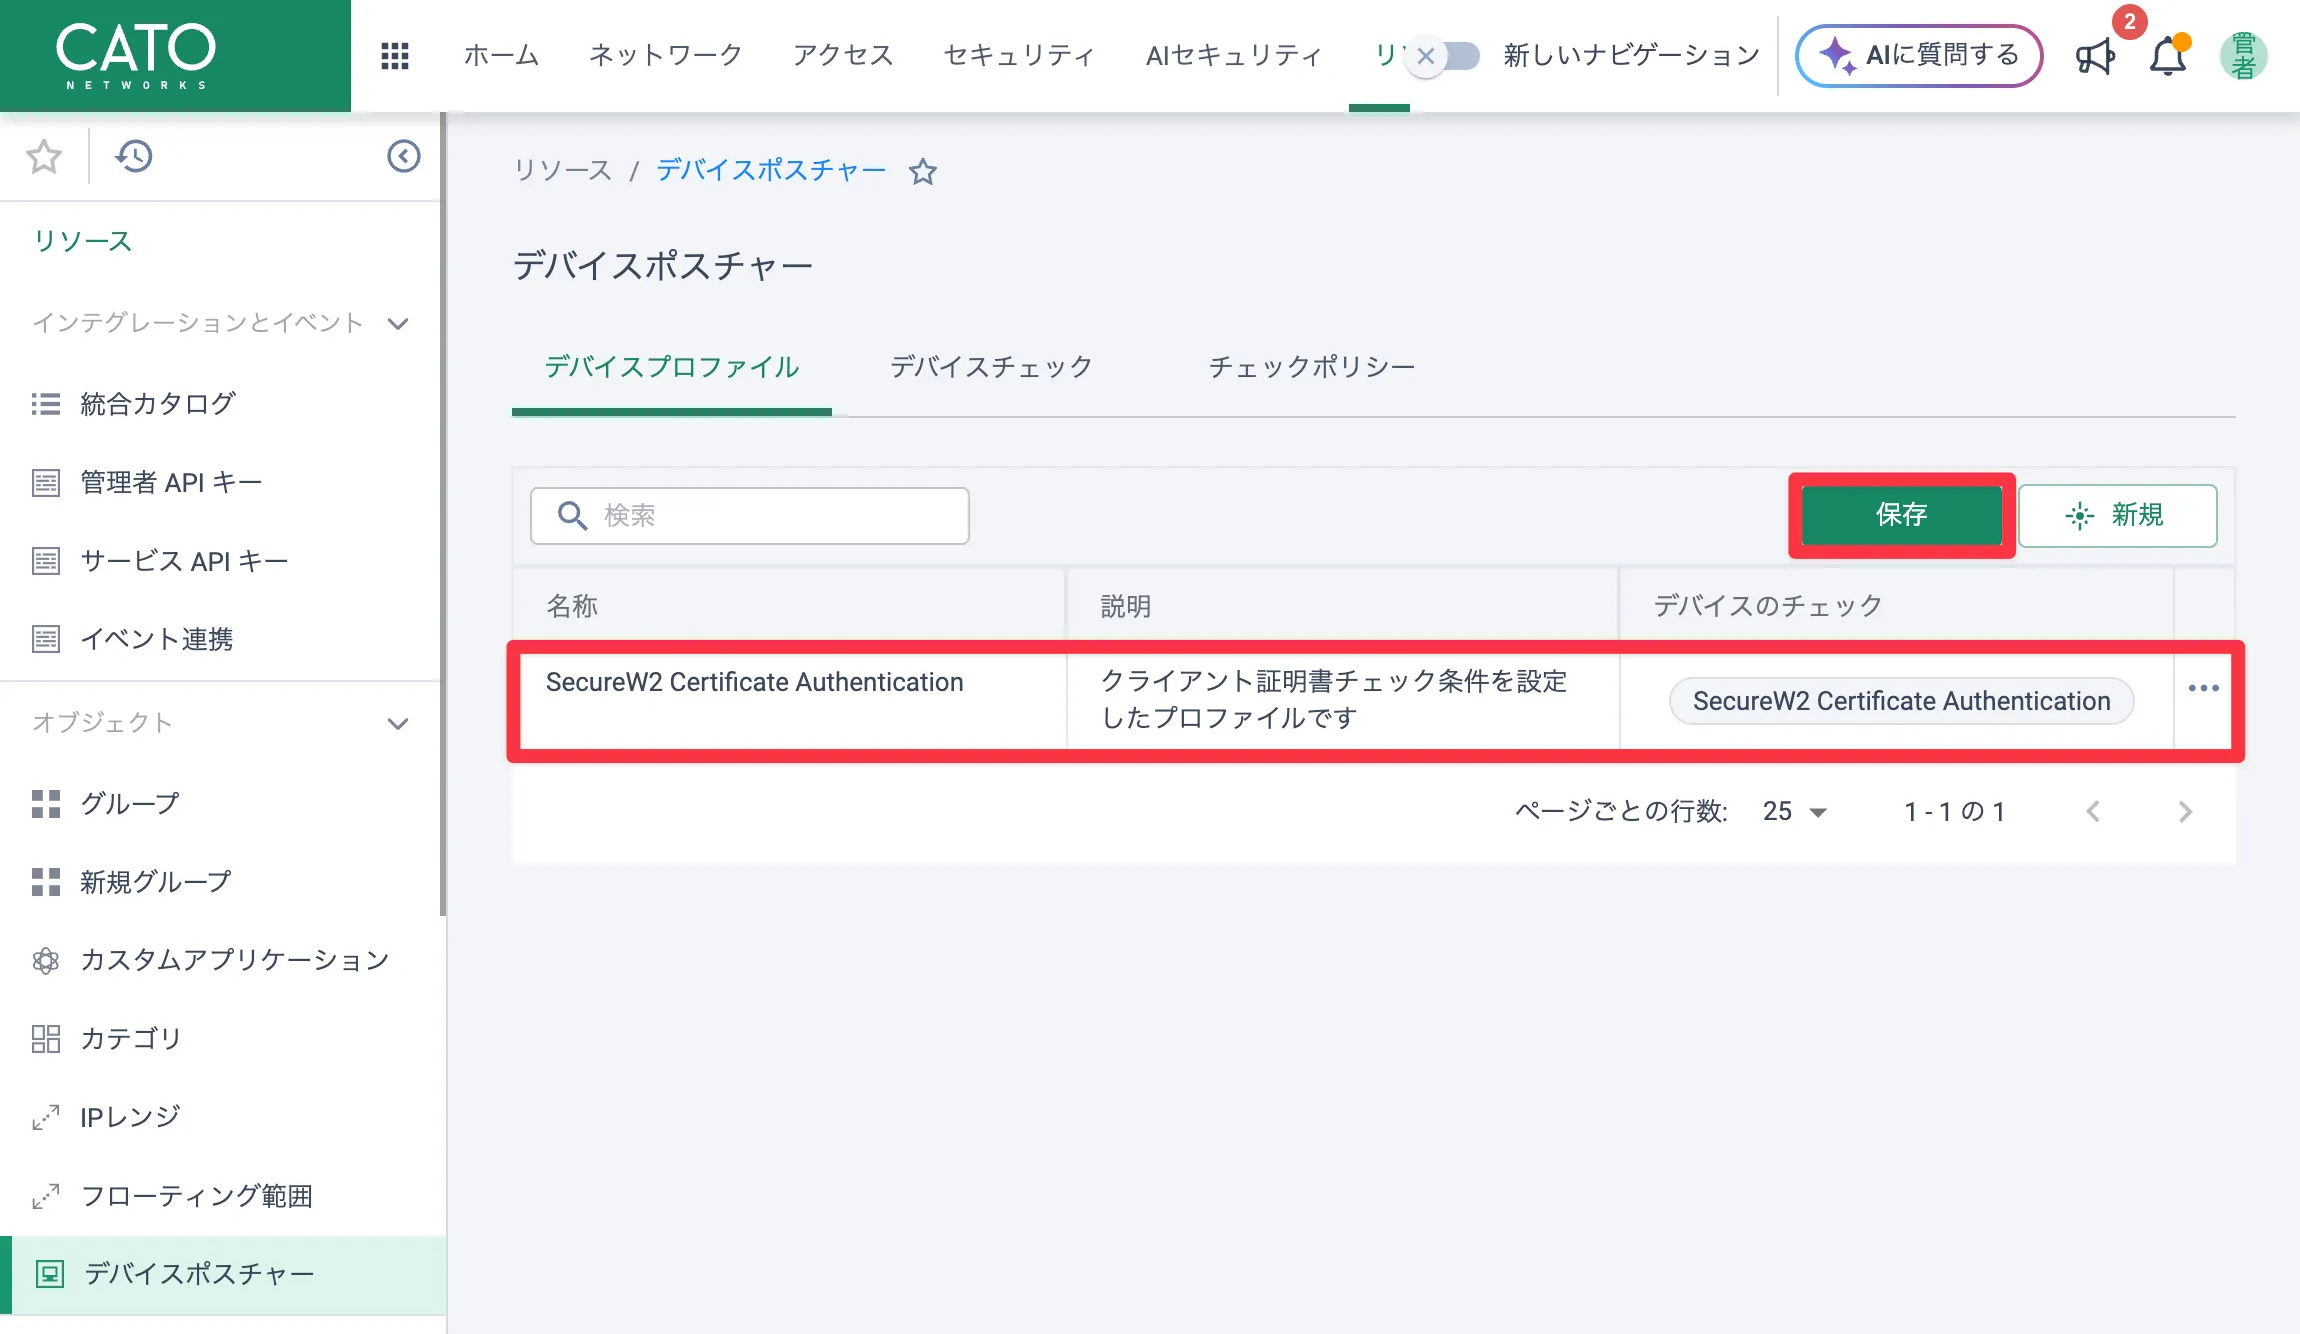
Task: Select デバイスポスチャー in the sidebar
Action: click(223, 1274)
